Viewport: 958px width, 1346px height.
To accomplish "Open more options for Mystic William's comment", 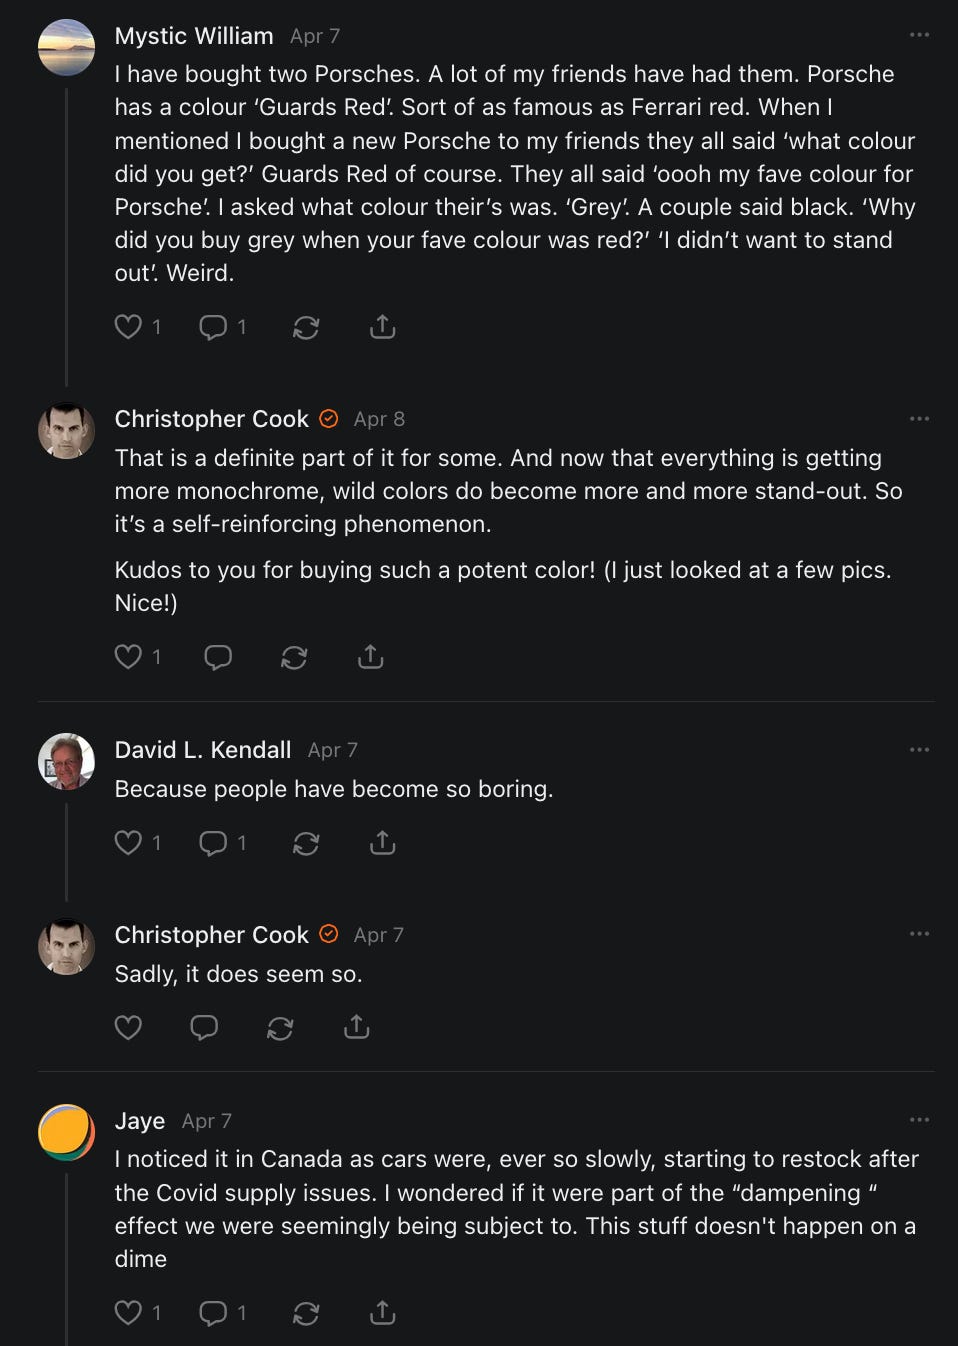I will coord(919,35).
